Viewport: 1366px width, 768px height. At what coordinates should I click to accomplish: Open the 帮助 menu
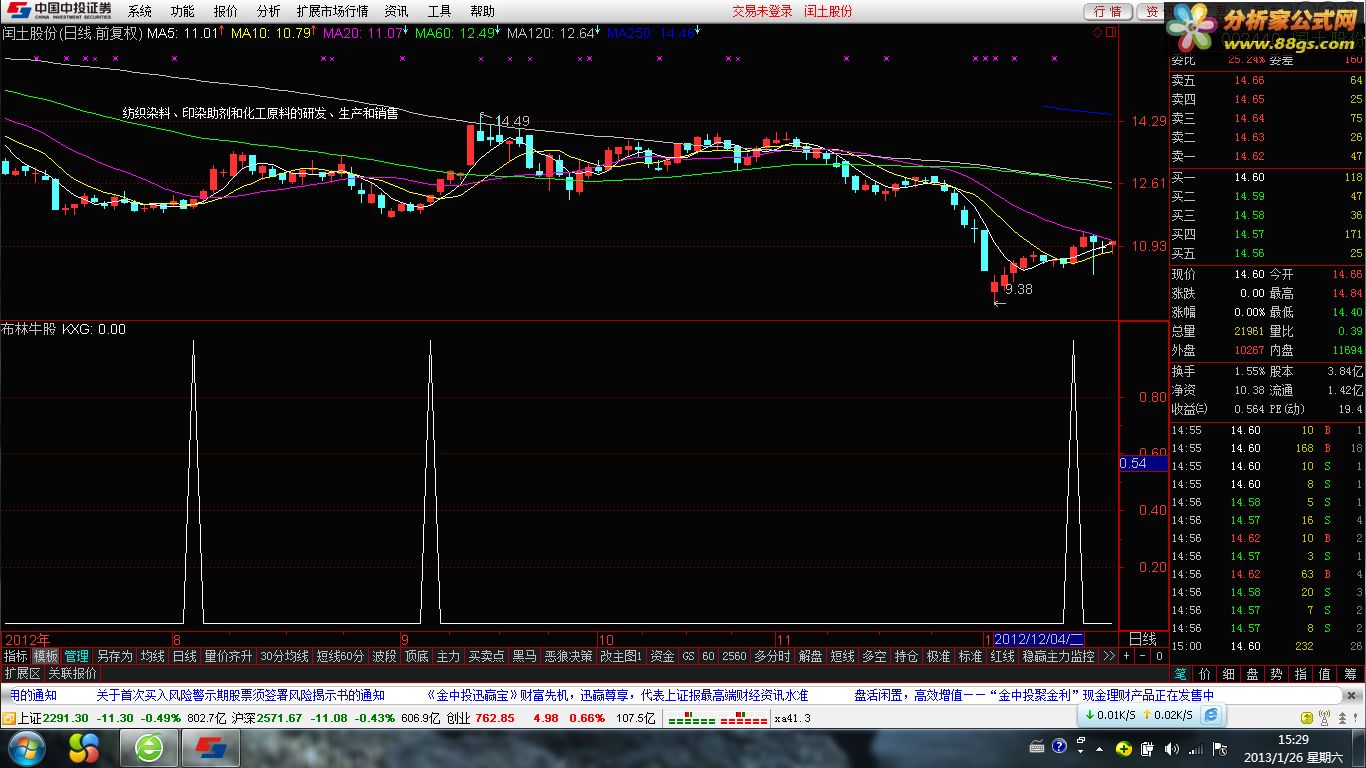point(482,11)
